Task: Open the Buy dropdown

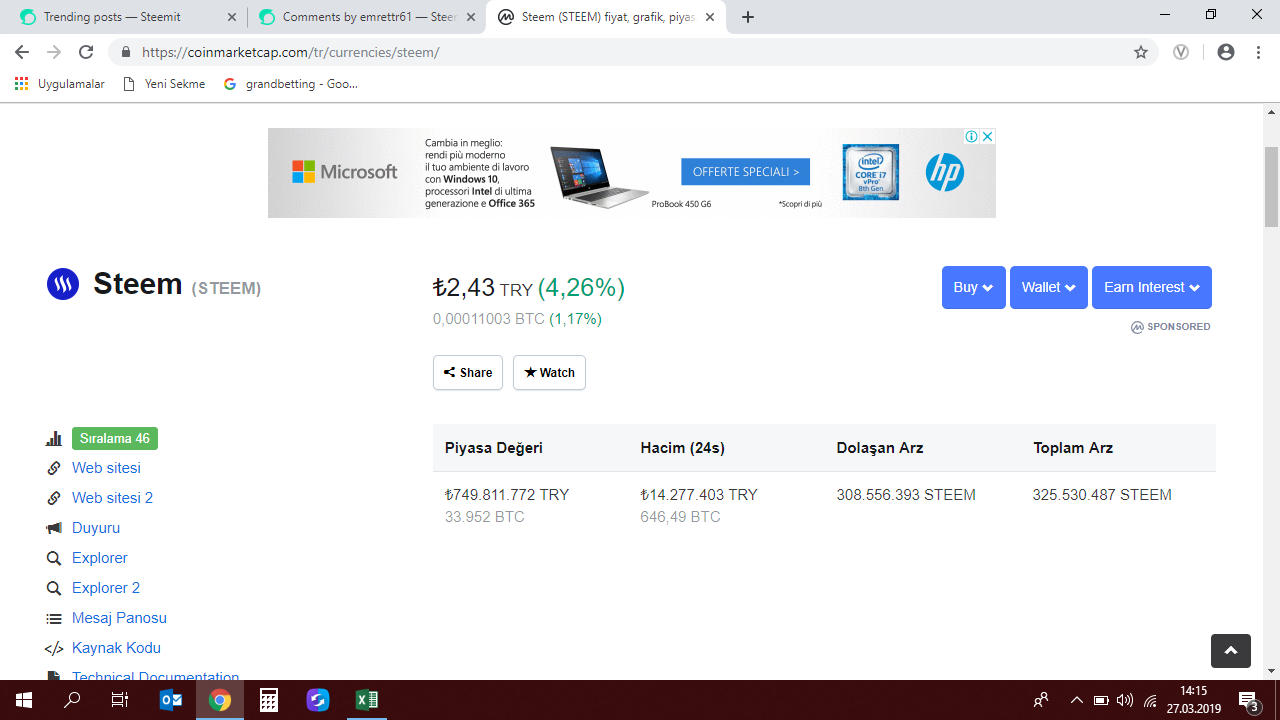Action: pyautogui.click(x=974, y=287)
